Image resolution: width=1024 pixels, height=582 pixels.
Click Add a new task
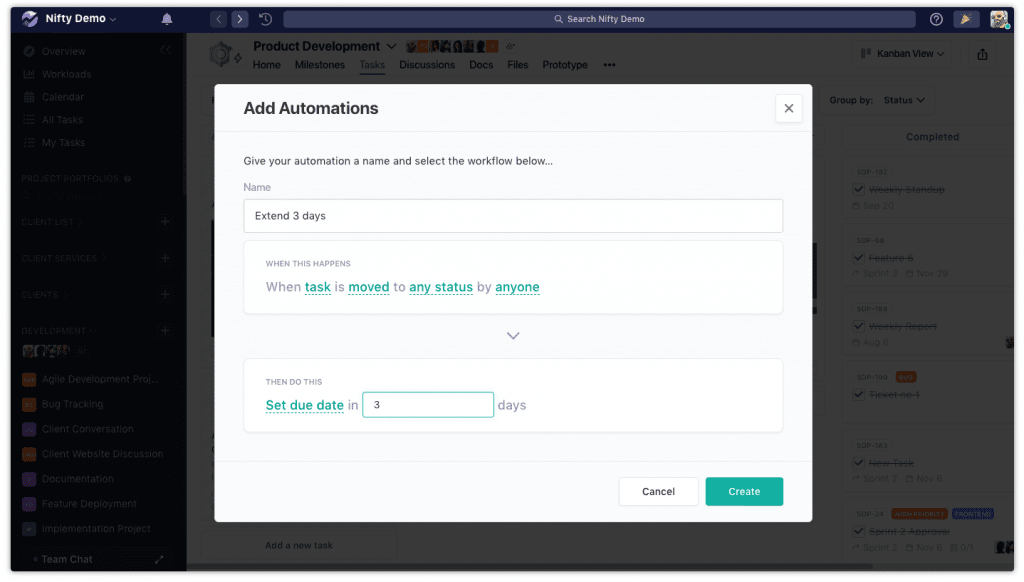coord(298,545)
